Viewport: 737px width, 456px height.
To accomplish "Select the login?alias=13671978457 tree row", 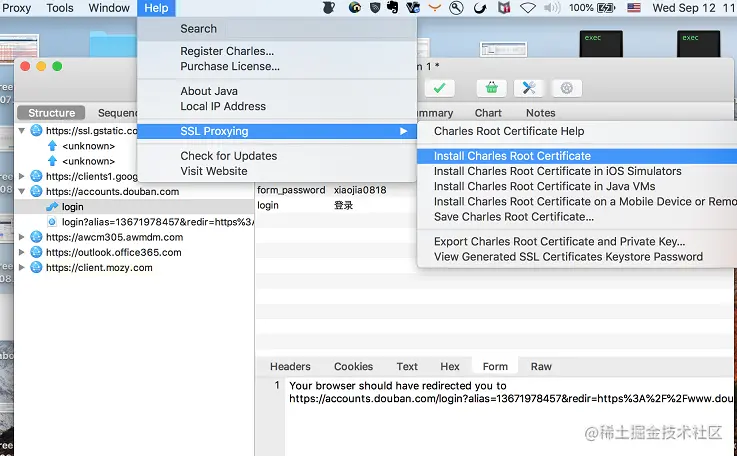I will click(134, 221).
